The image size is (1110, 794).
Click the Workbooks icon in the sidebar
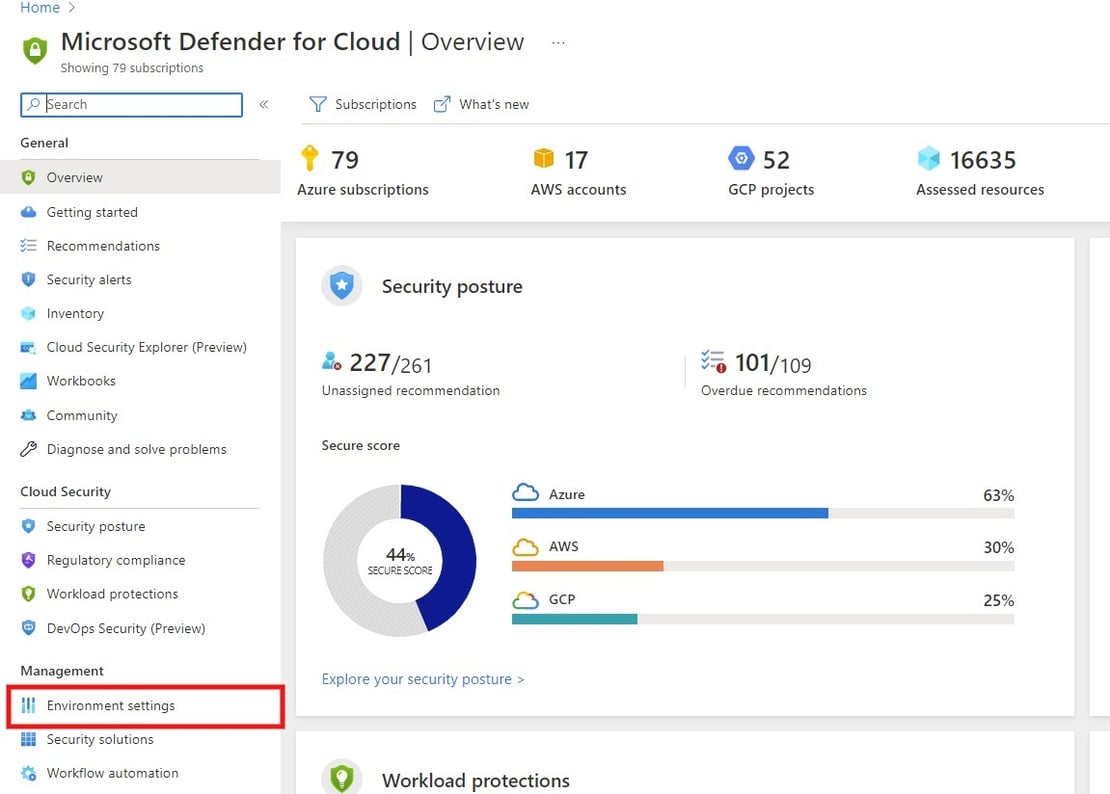[30, 381]
